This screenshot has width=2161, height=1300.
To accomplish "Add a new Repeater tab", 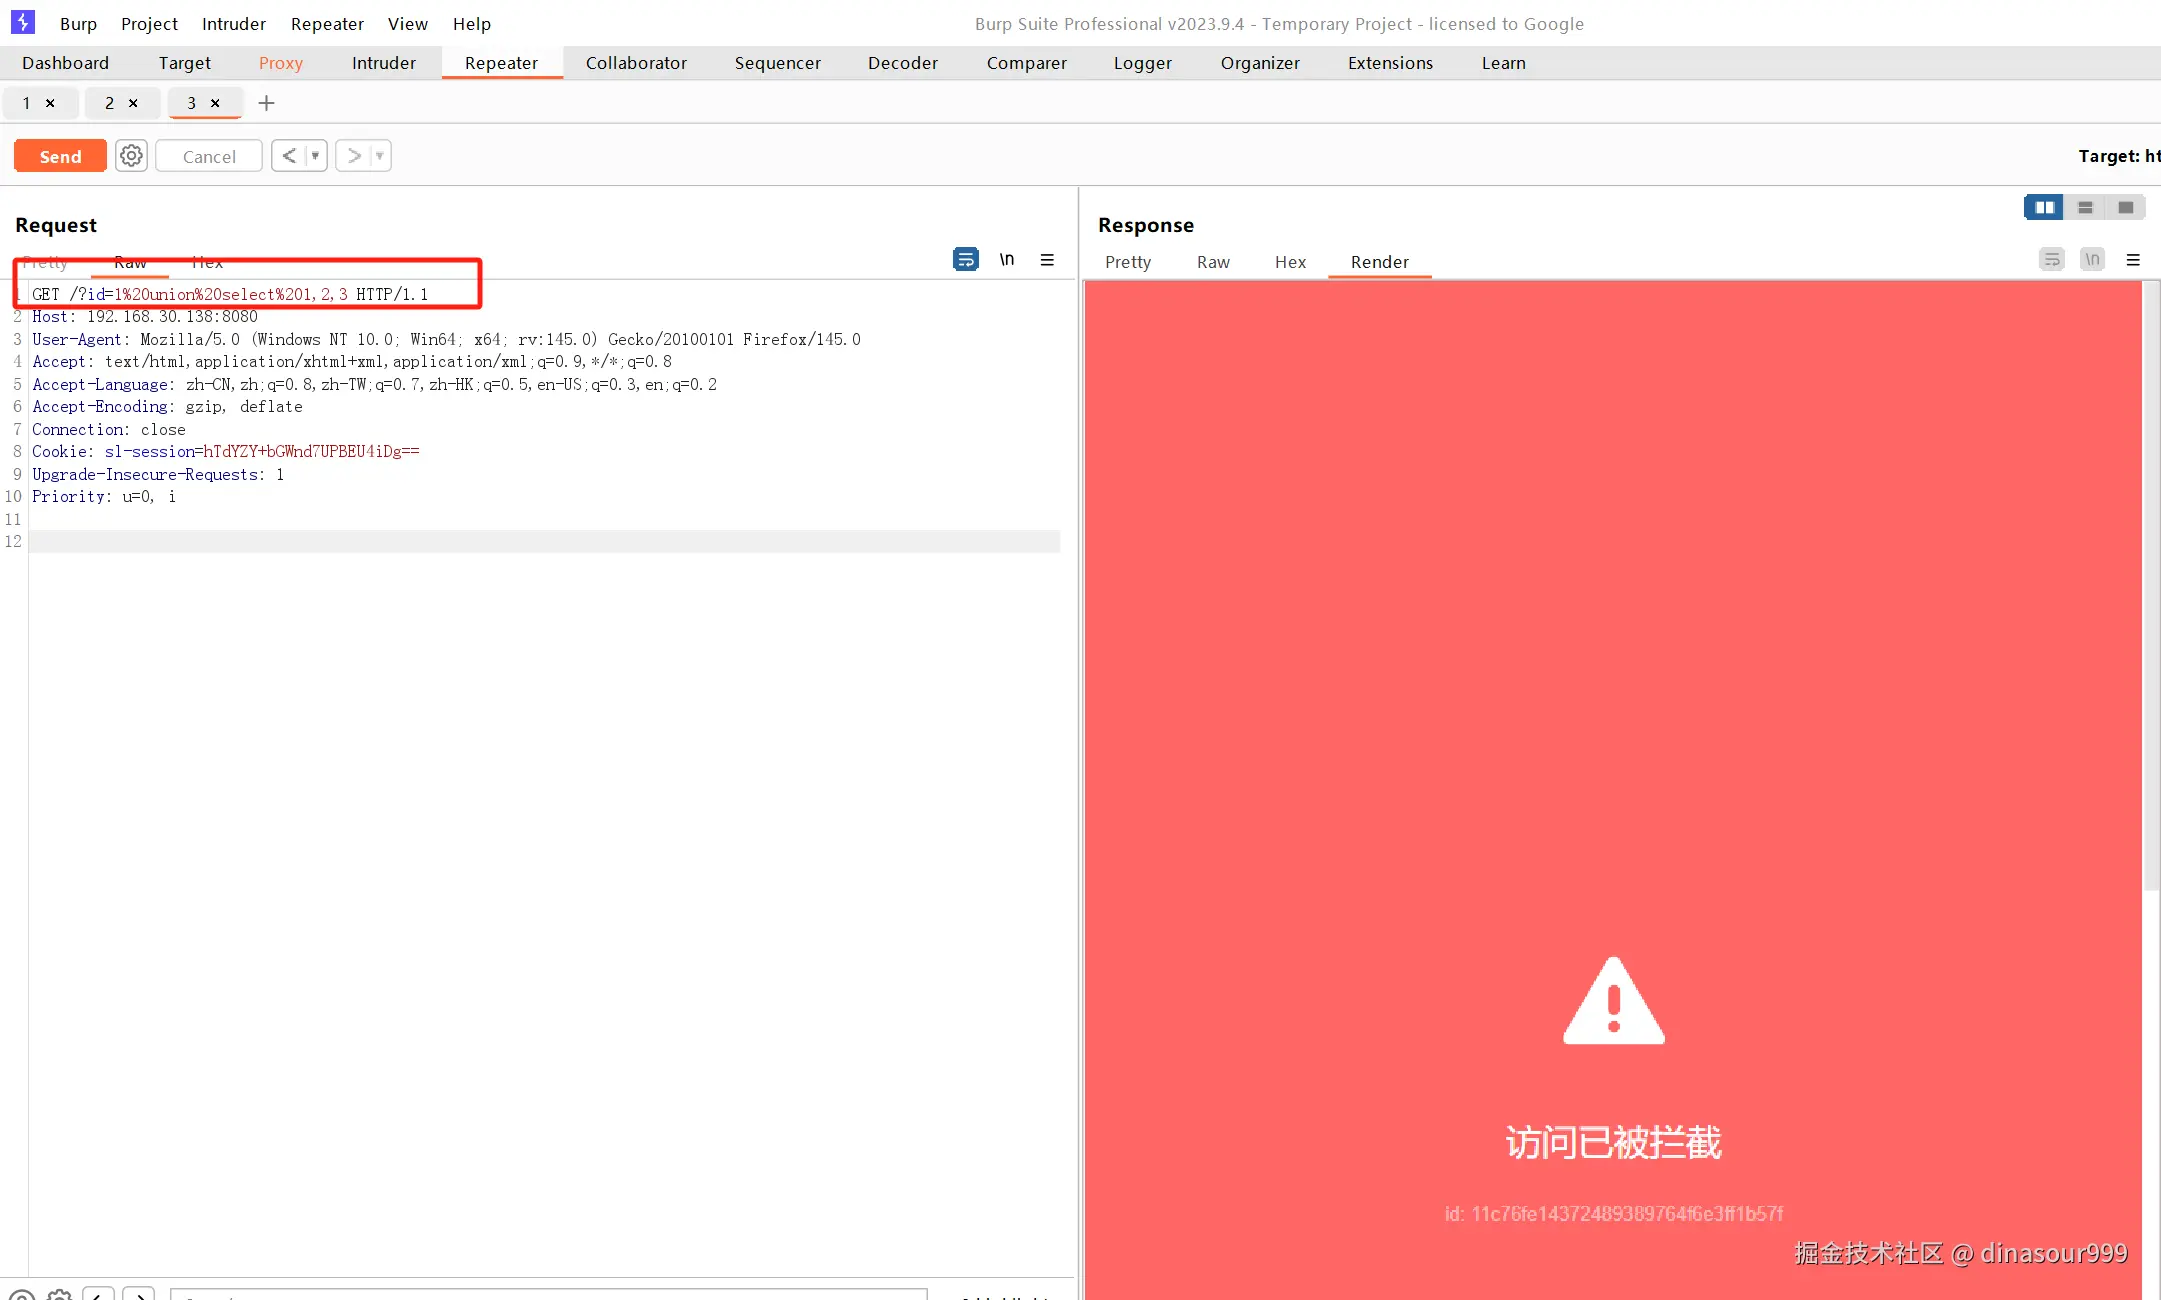I will tap(266, 103).
